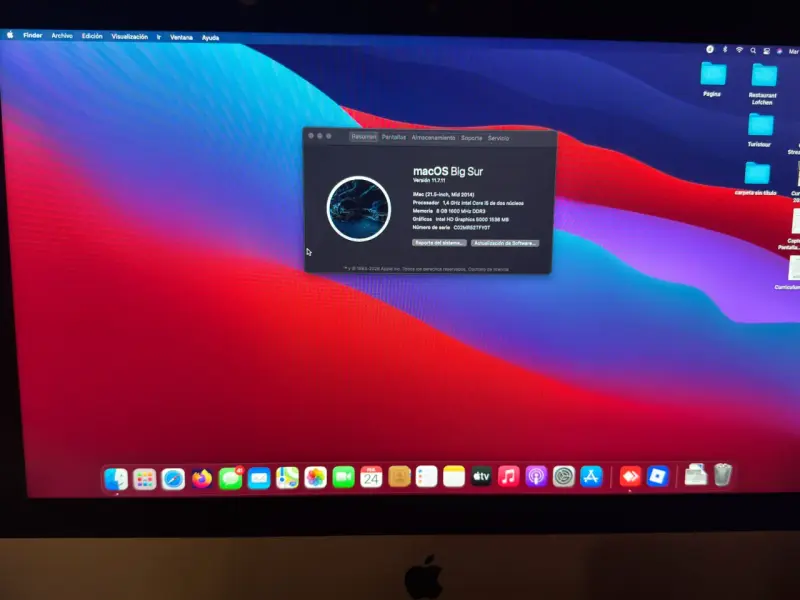Switch to the Soporte tab

click(471, 138)
